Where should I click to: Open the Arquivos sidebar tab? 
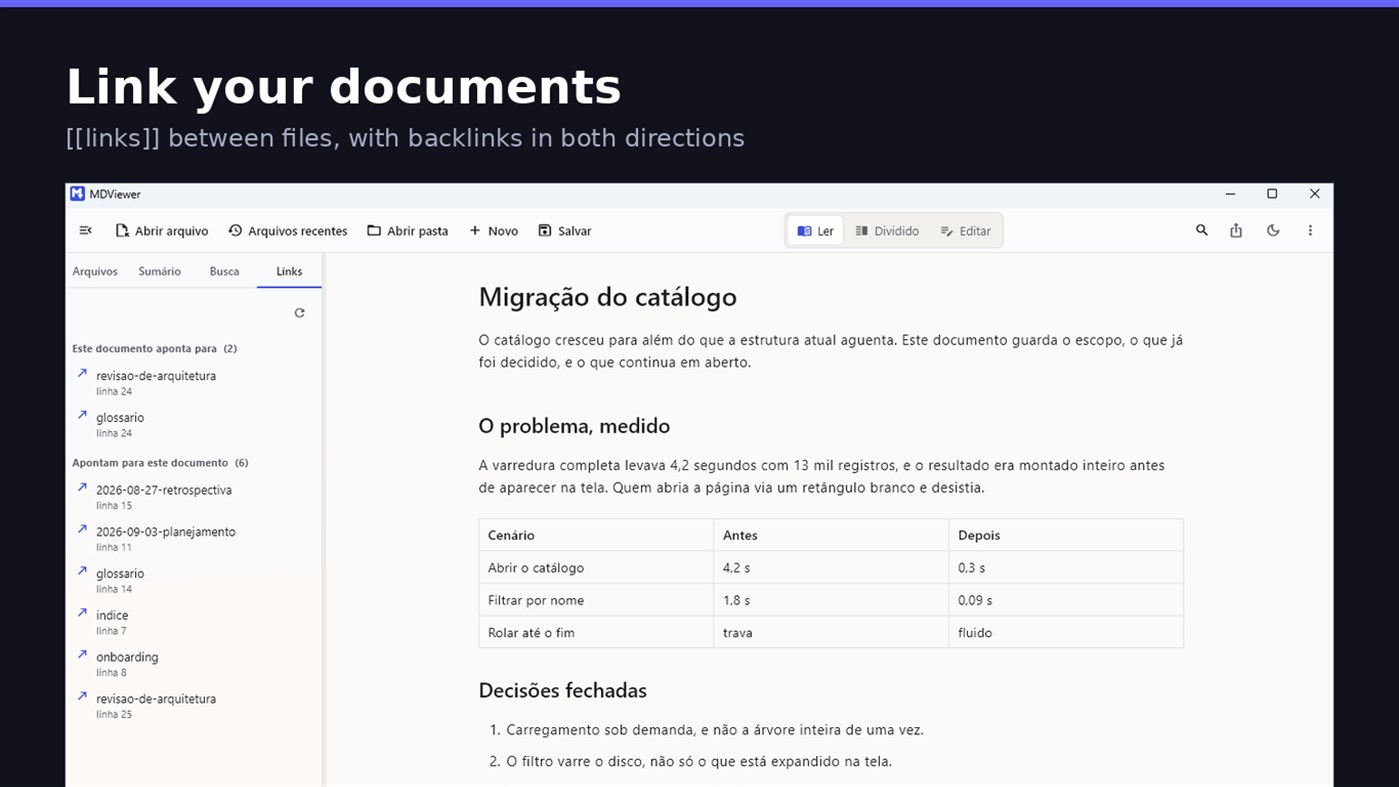(95, 271)
